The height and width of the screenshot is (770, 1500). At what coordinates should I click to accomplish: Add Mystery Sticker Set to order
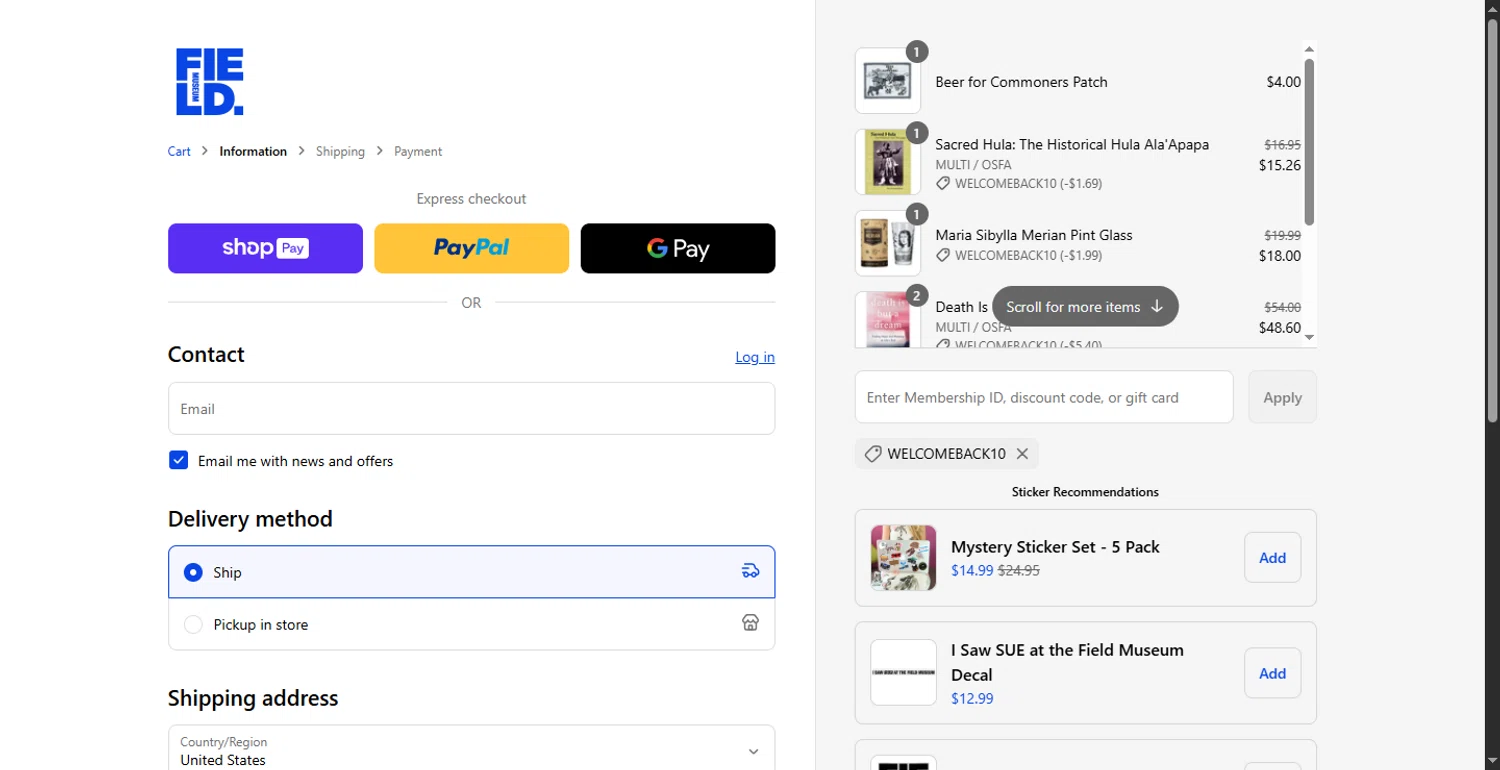[1272, 557]
